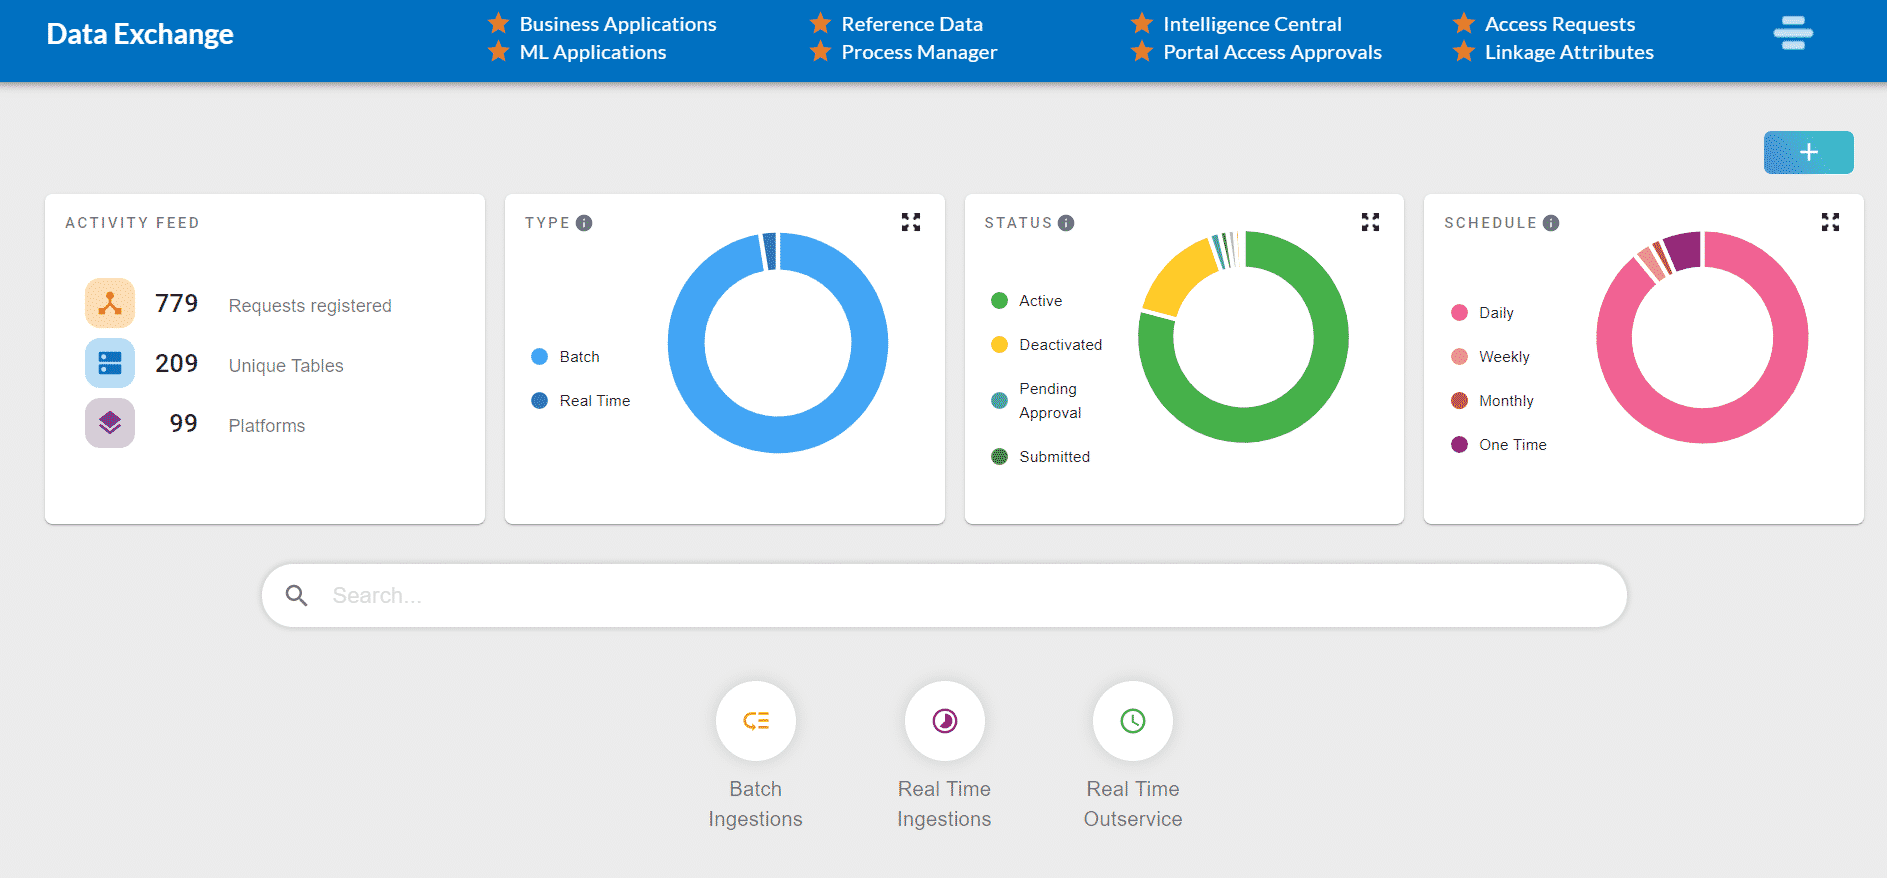
Task: Click the info icon next to STATUS
Action: 1066,223
